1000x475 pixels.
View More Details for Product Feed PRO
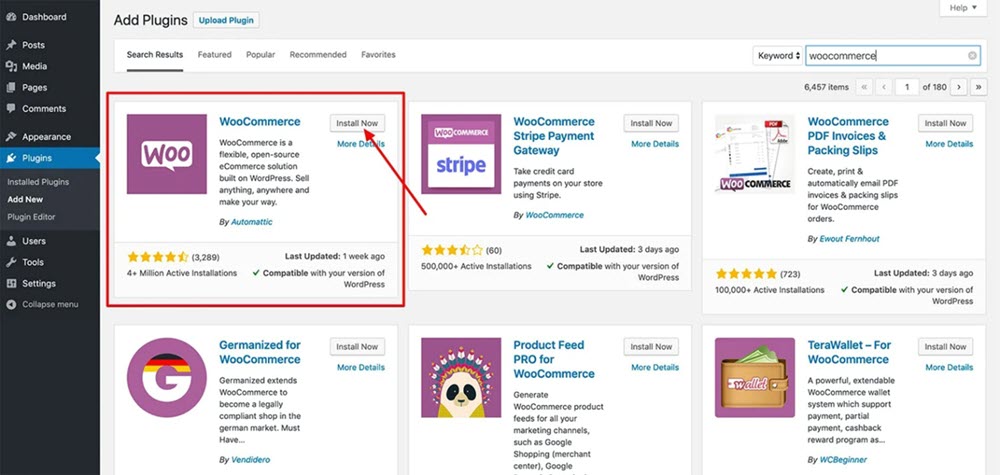coord(655,367)
